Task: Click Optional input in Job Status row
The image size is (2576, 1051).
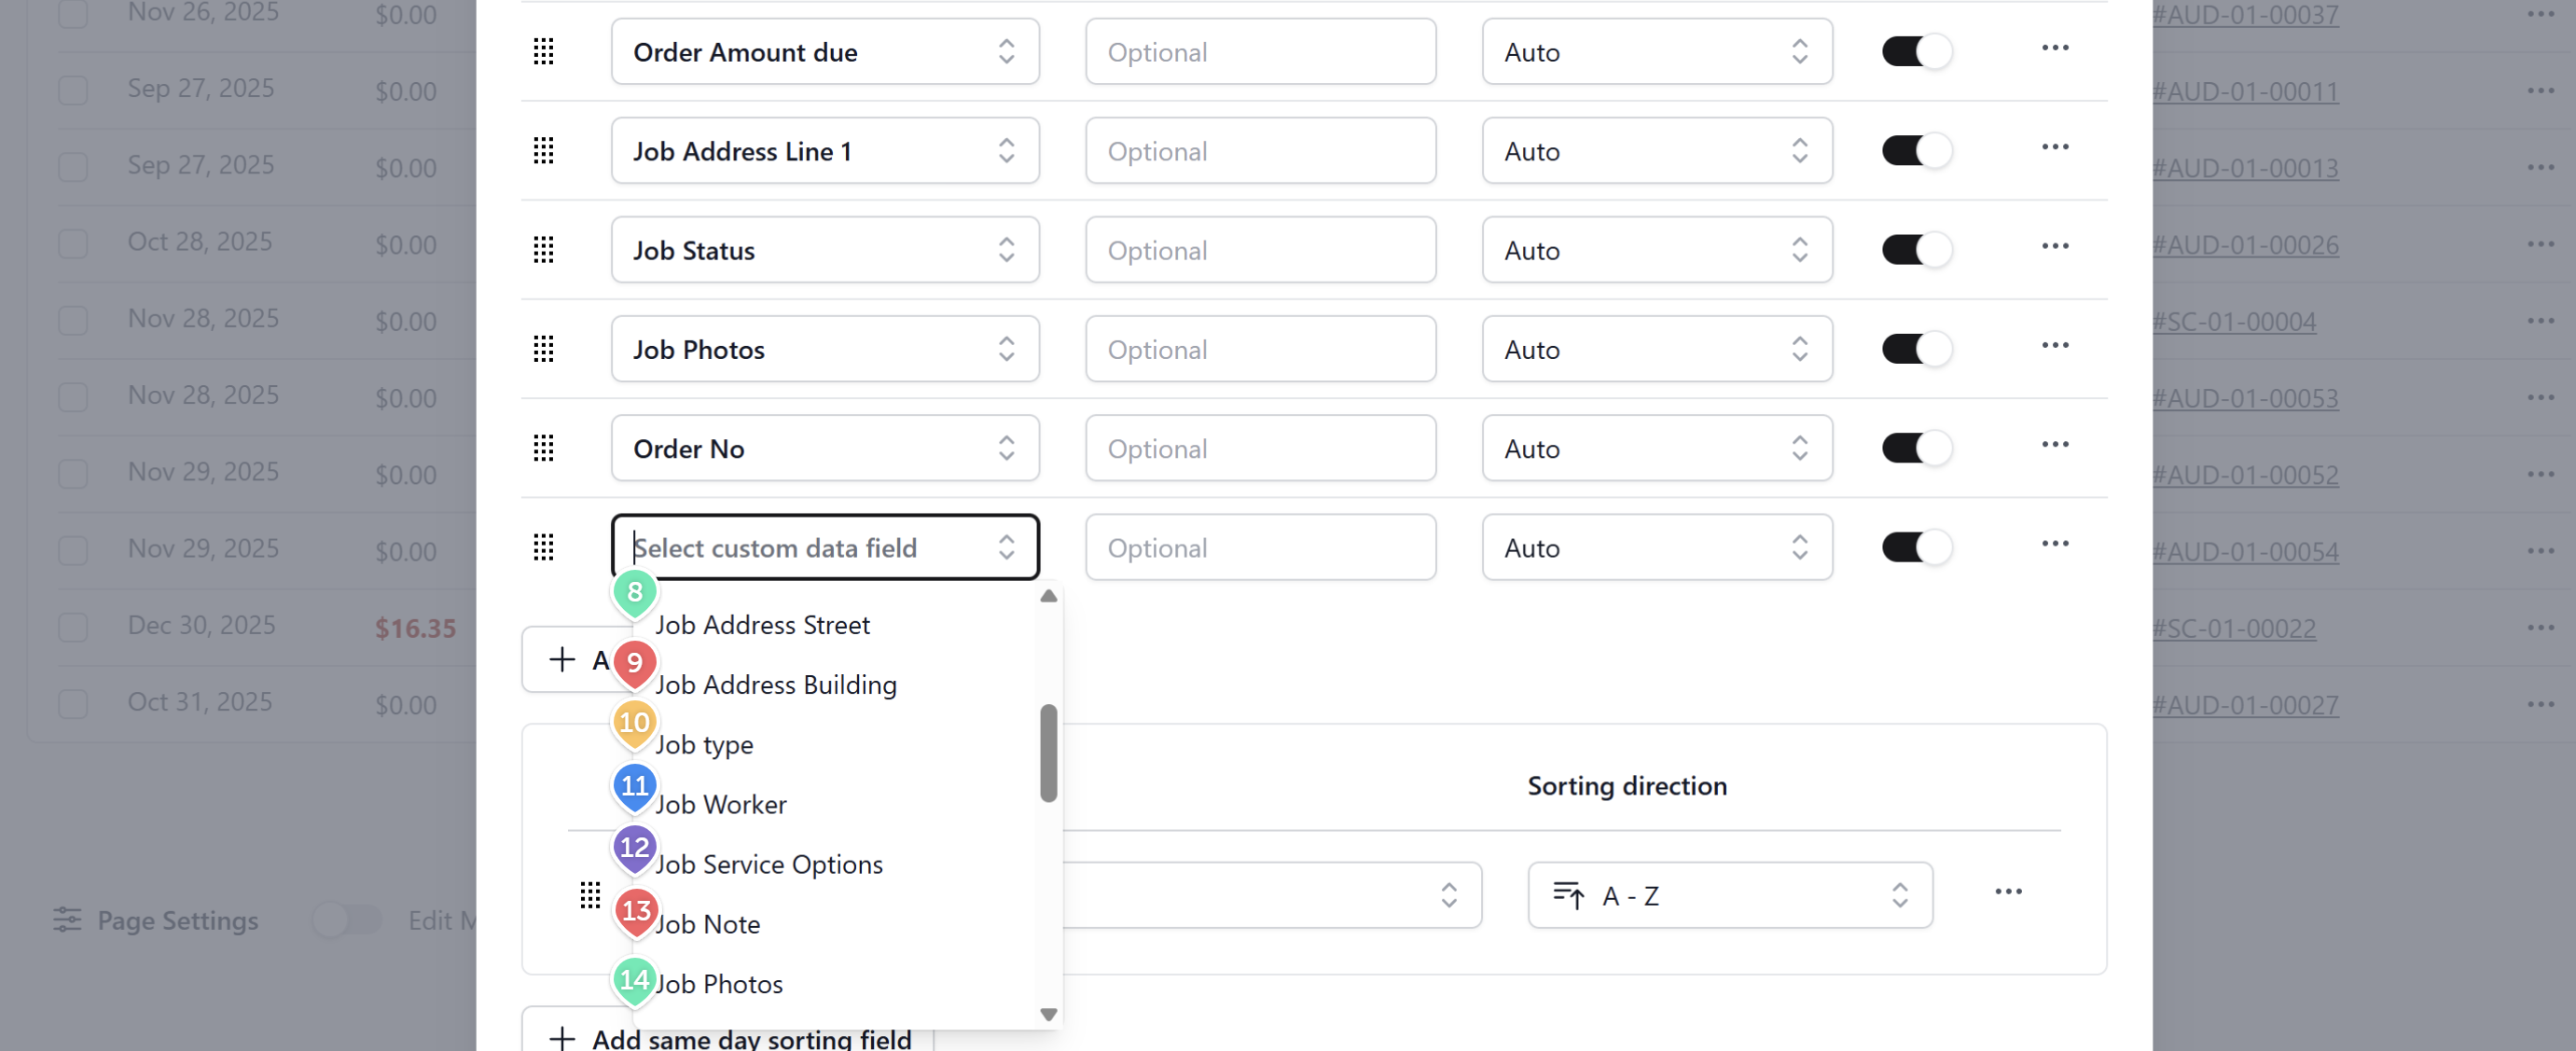Action: [1260, 250]
